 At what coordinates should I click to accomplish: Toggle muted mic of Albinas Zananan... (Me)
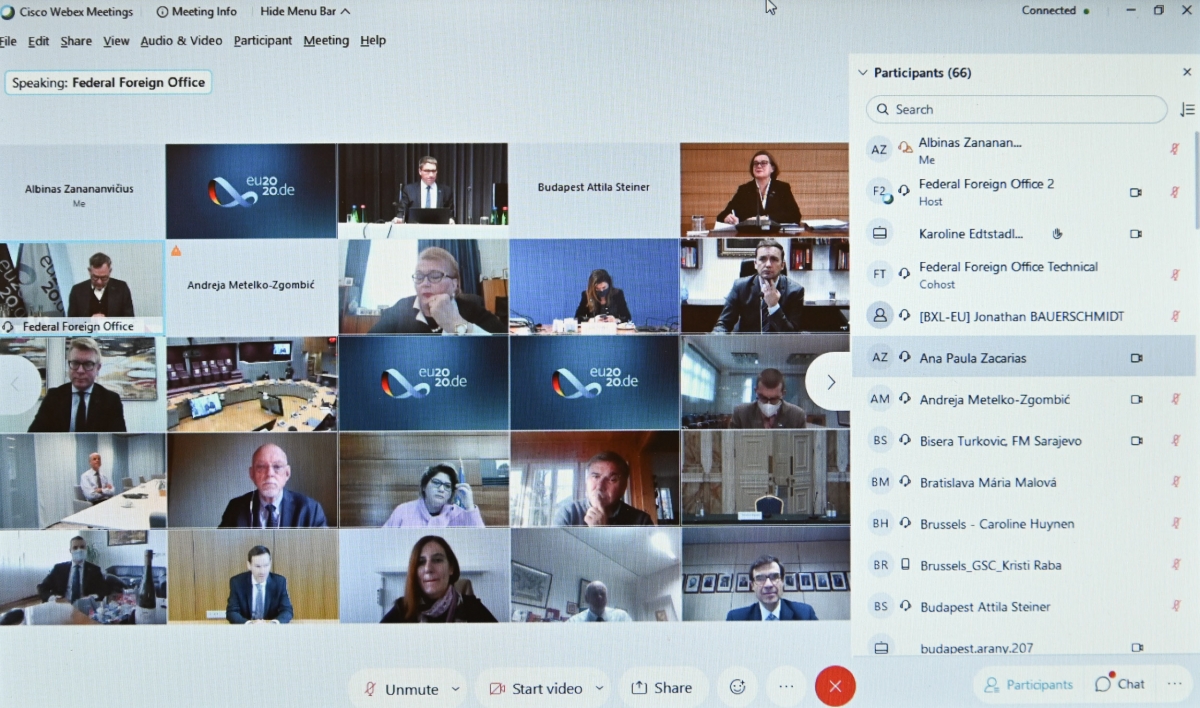coord(1175,149)
